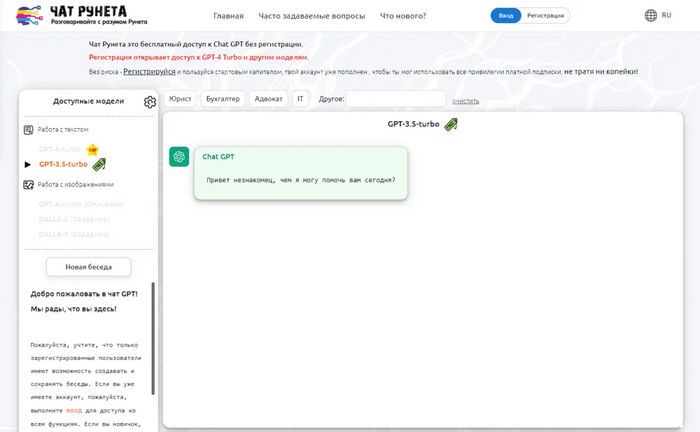Viewport: 700px width, 432px height.
Task: Go to Главная page
Action: [x=228, y=16]
